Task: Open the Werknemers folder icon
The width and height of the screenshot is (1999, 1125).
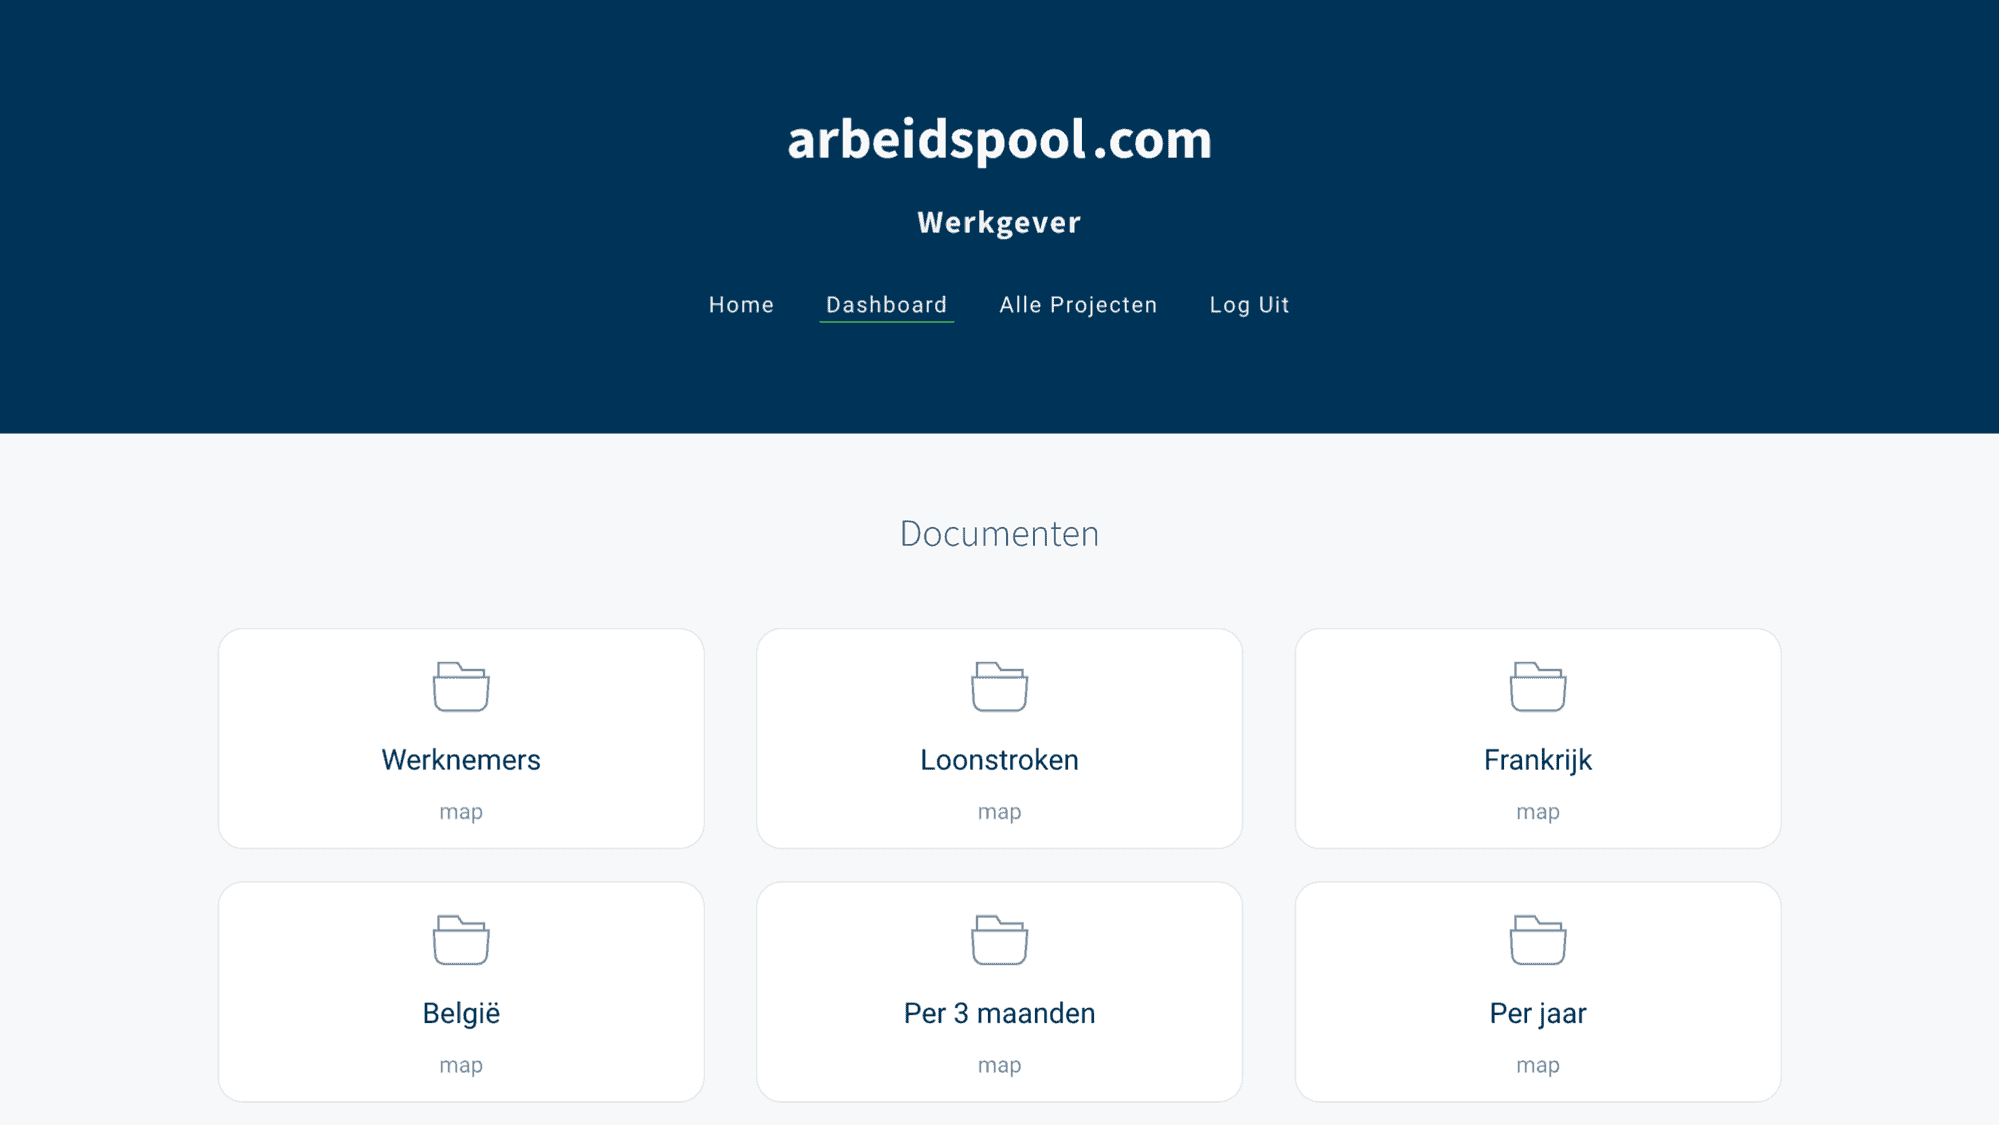Action: point(461,687)
